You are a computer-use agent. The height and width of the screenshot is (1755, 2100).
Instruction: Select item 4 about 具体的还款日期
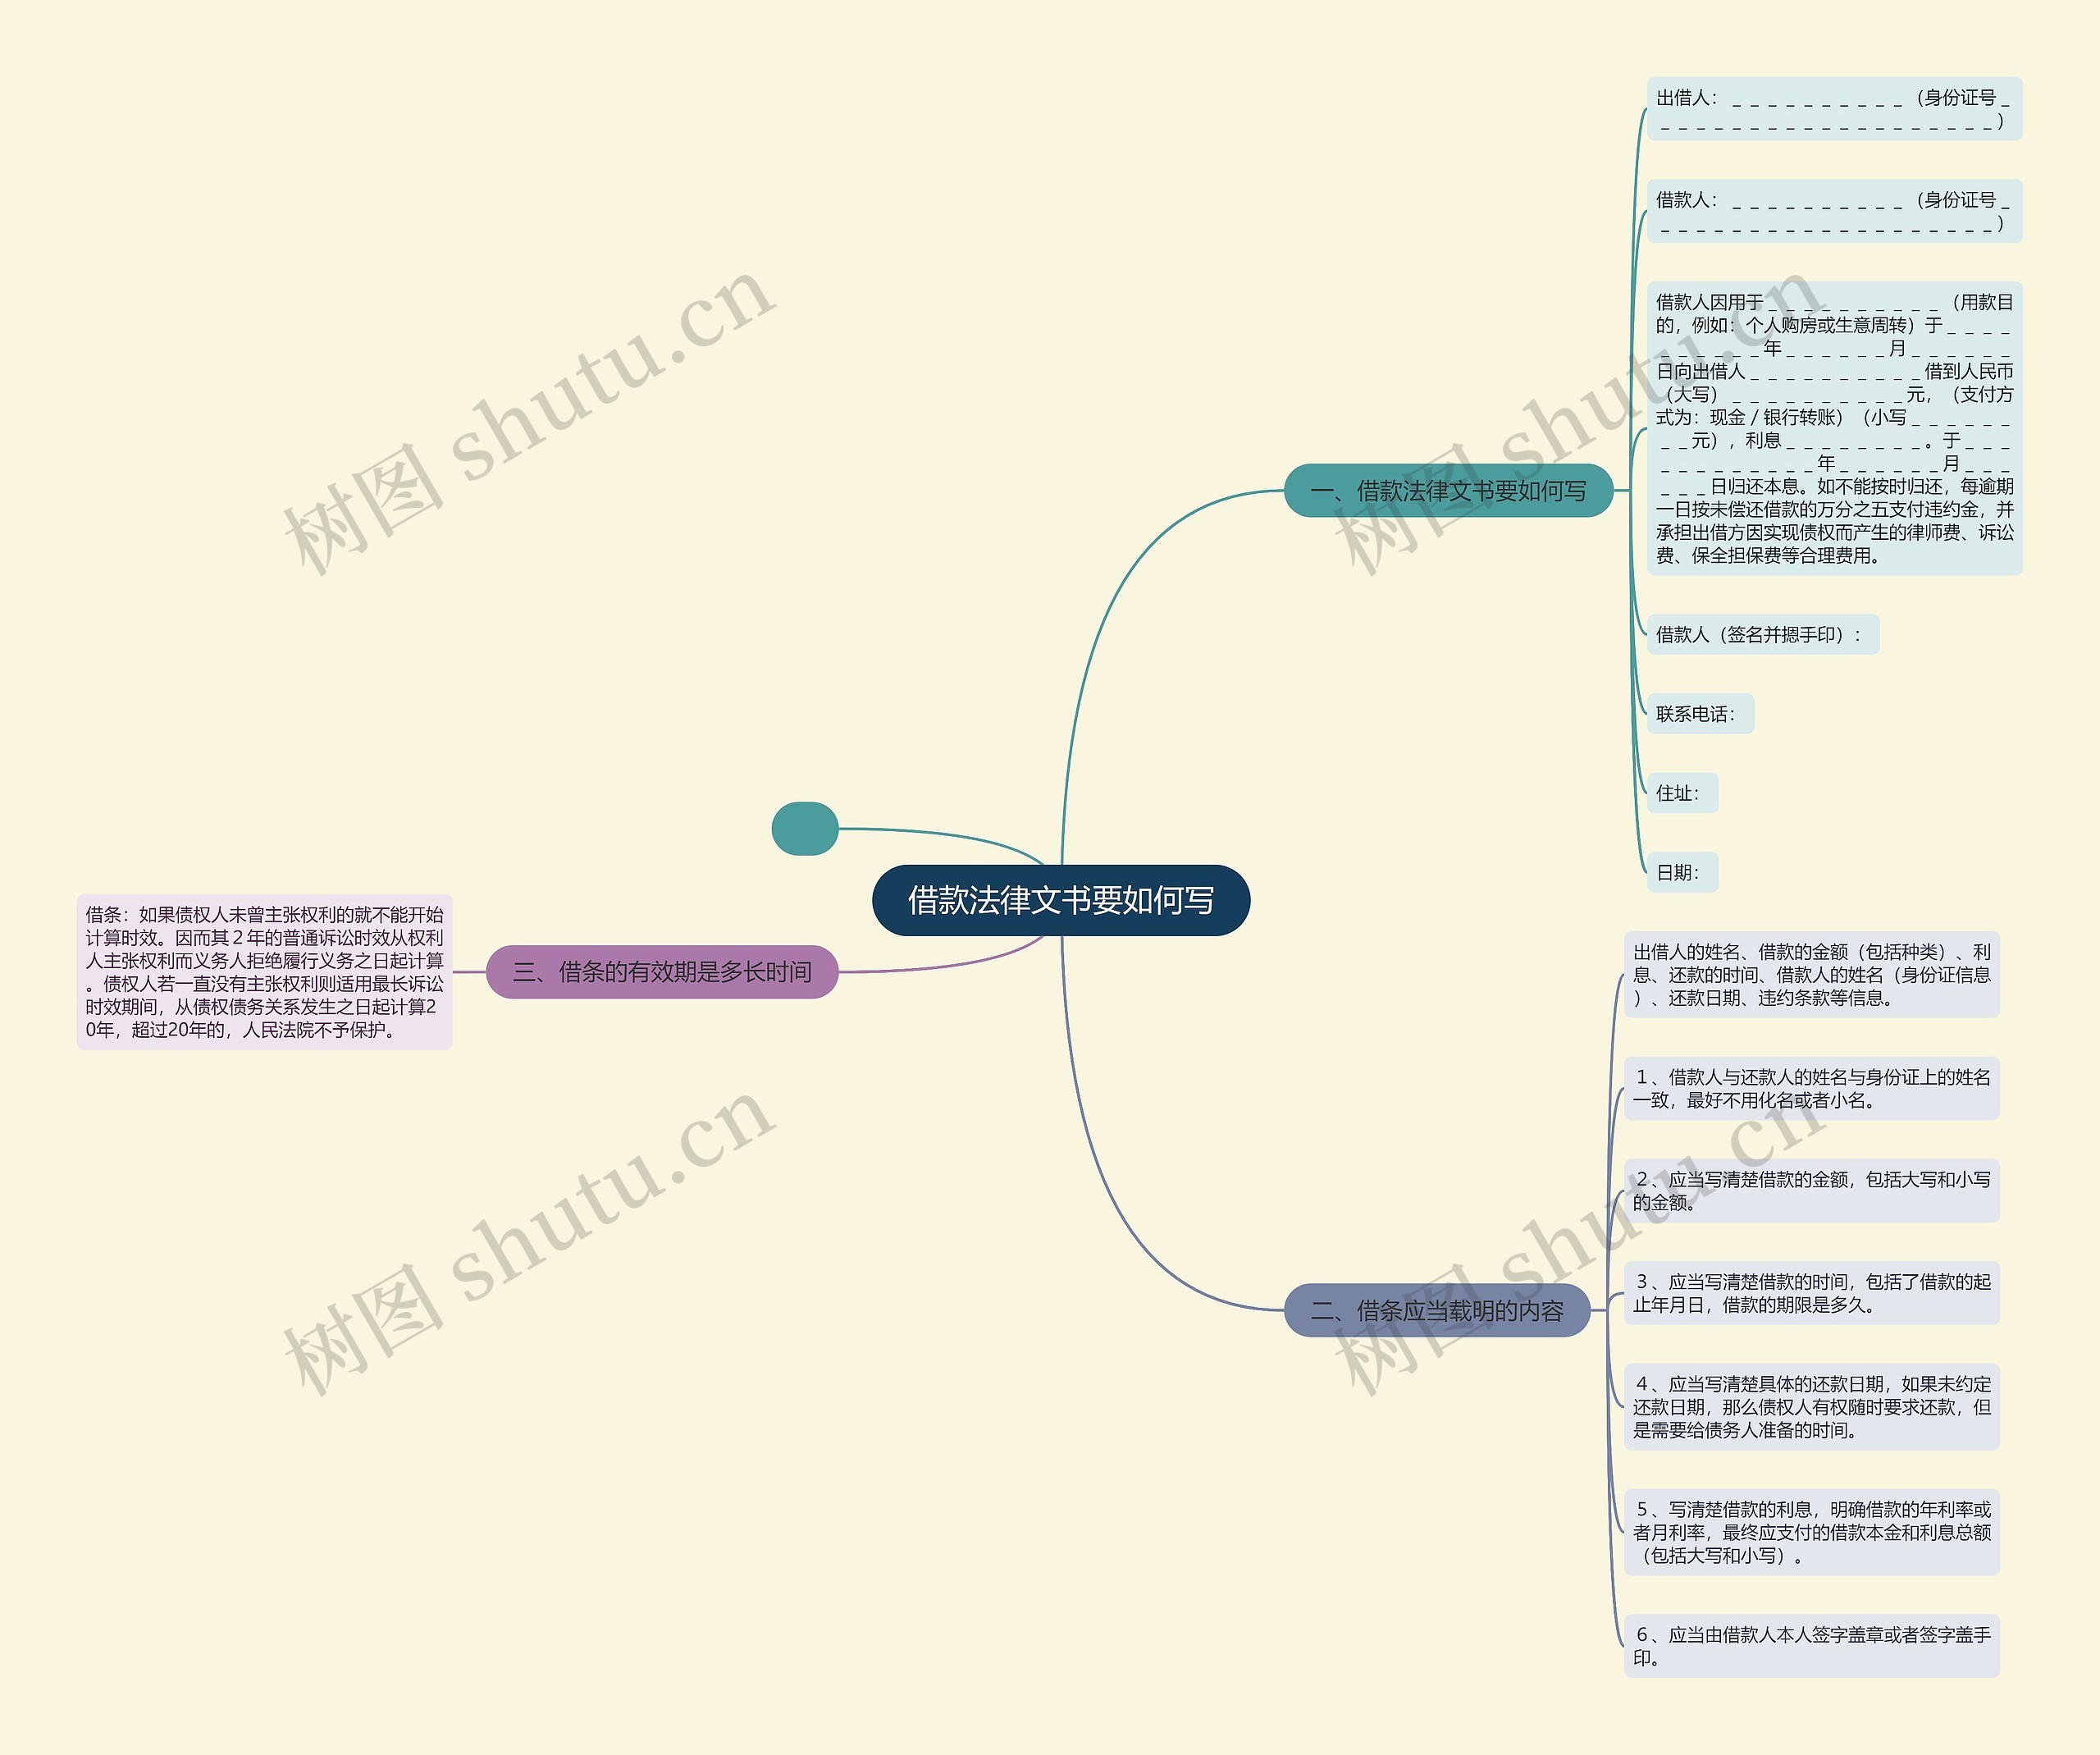tap(1811, 1406)
